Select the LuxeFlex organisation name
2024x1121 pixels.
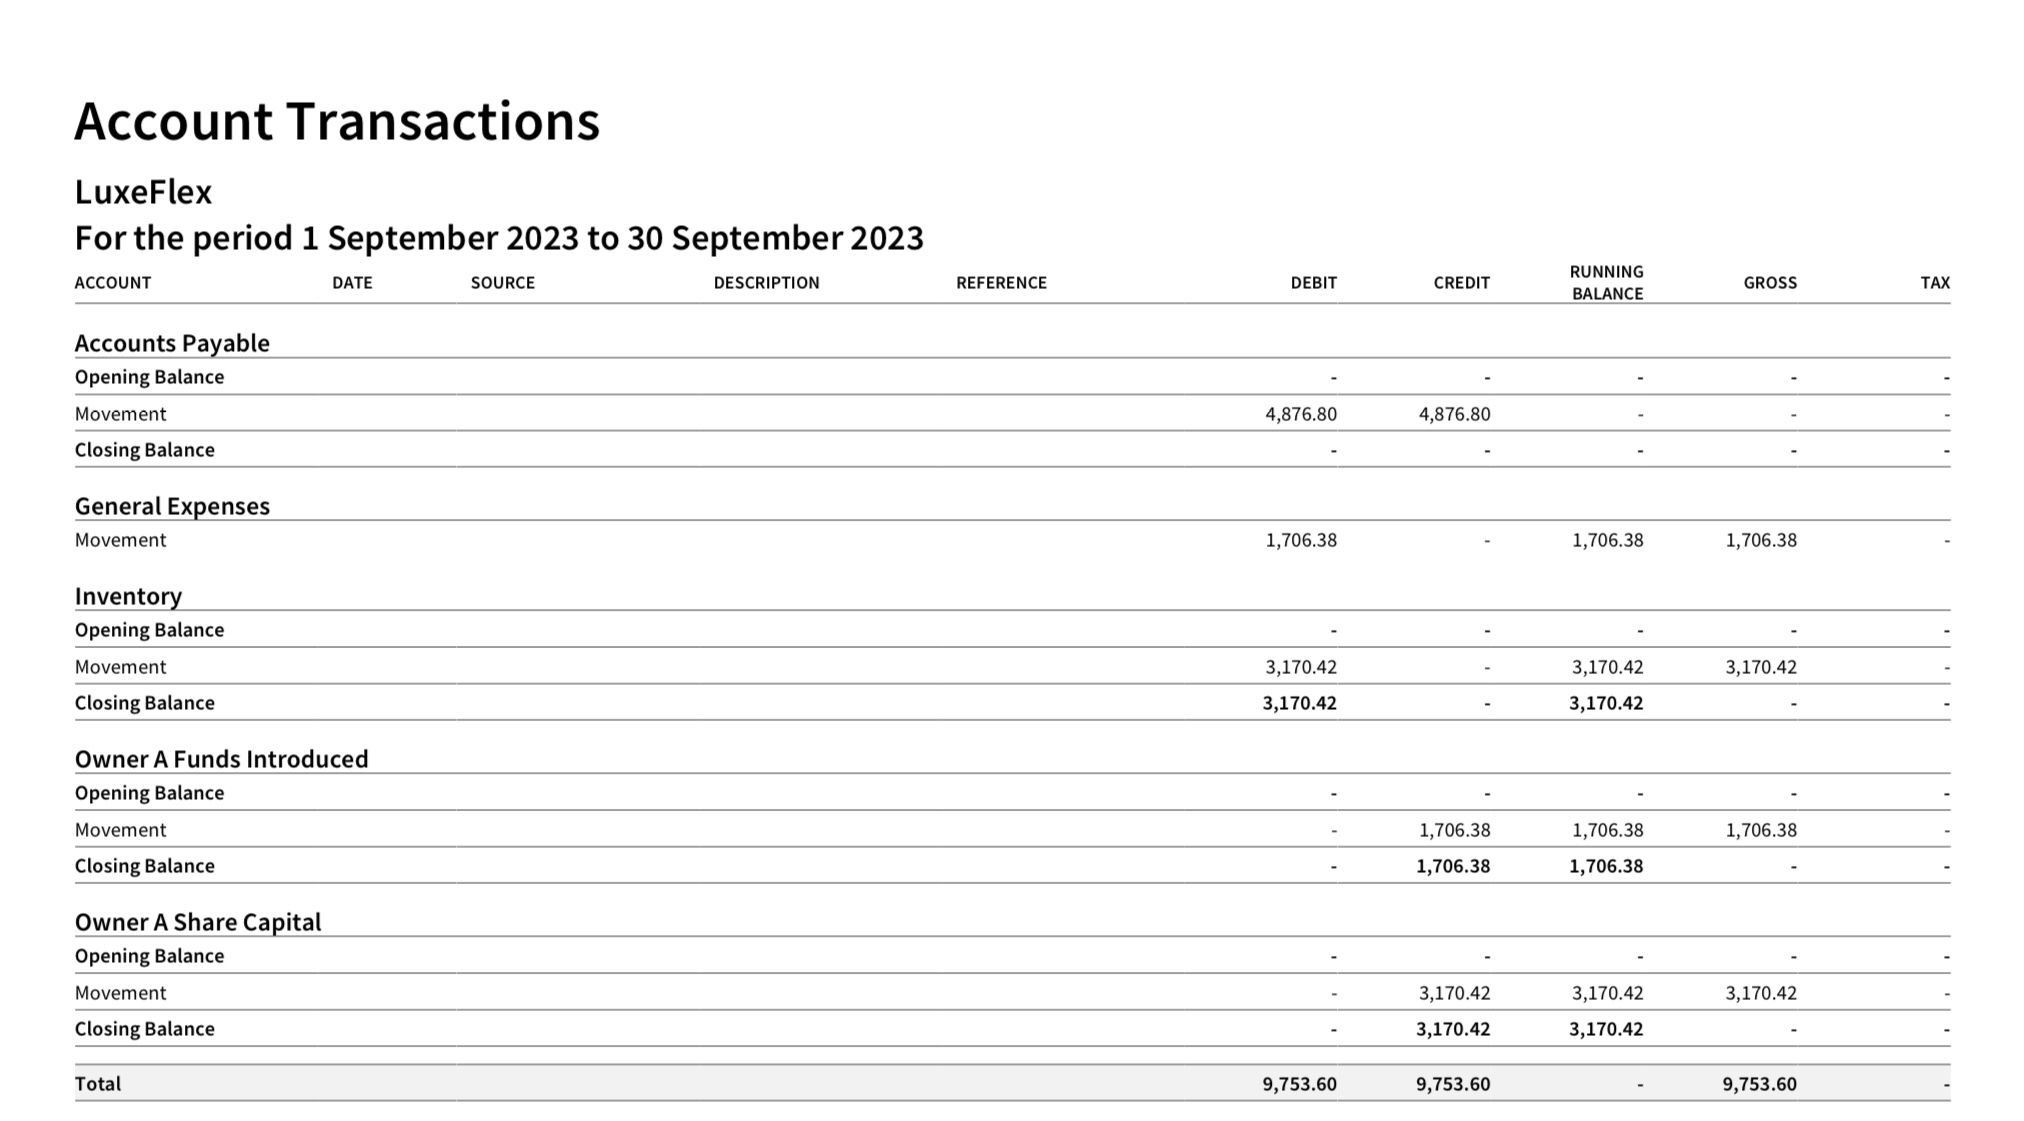143,191
